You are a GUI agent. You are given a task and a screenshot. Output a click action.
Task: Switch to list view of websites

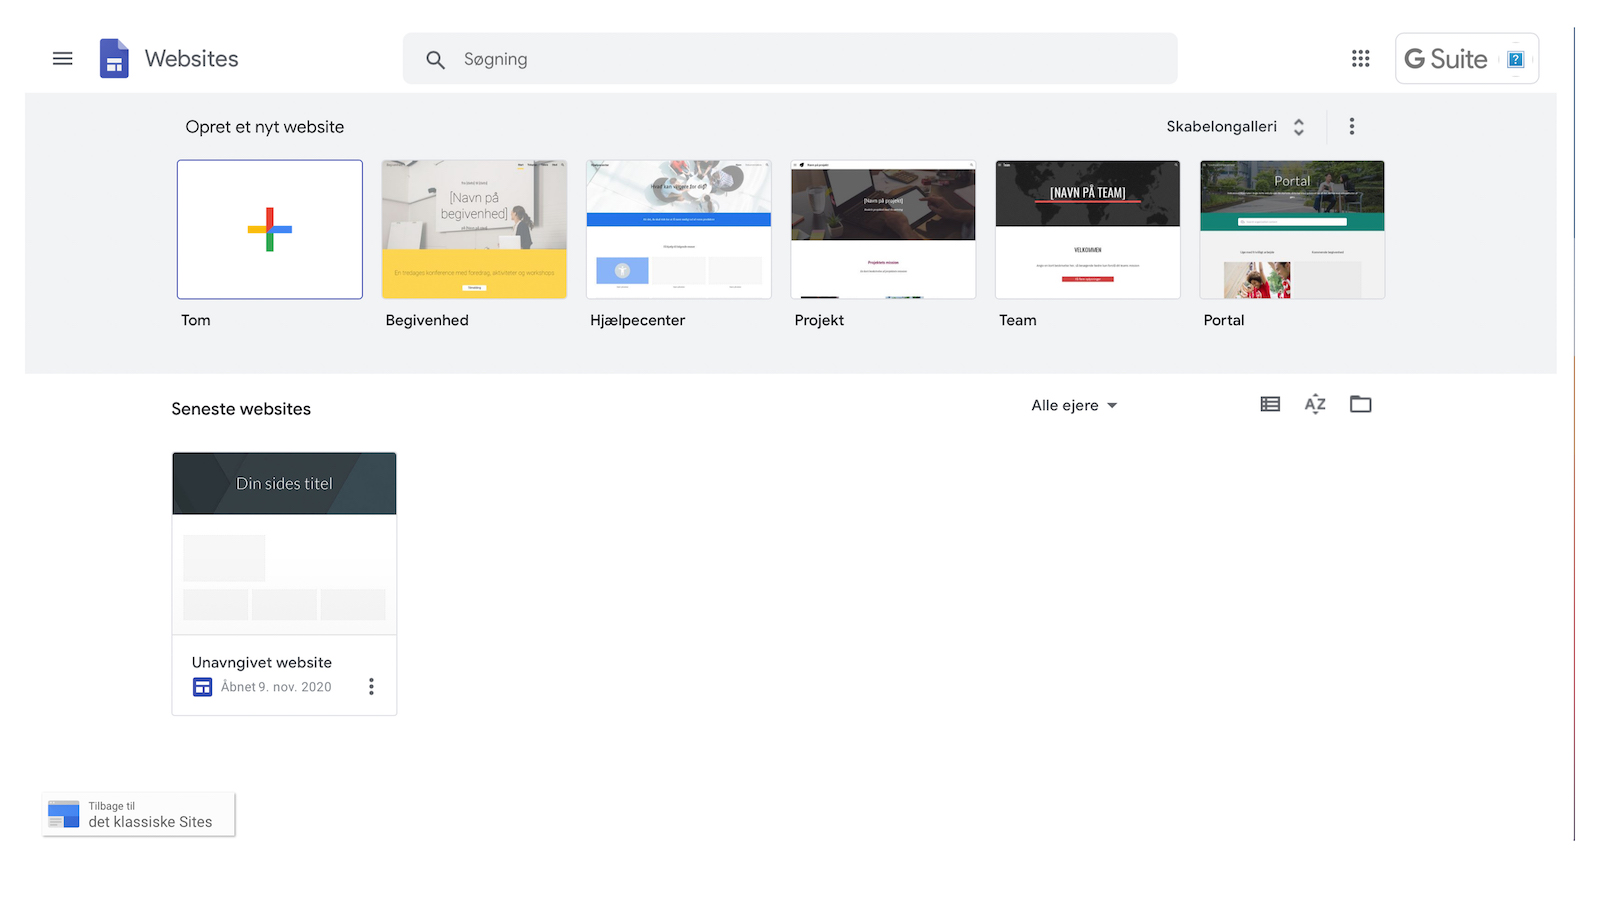[1269, 404]
